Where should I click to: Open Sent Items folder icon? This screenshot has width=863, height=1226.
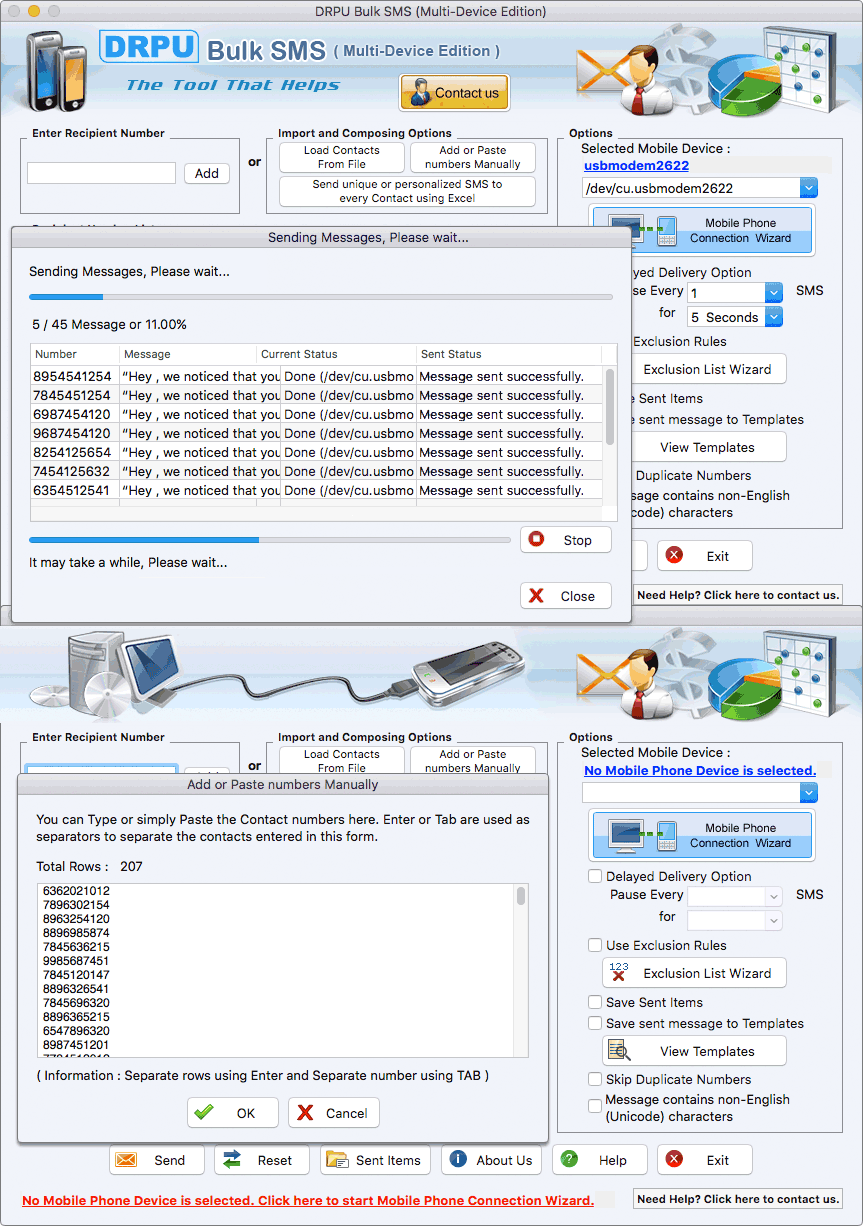click(338, 1160)
